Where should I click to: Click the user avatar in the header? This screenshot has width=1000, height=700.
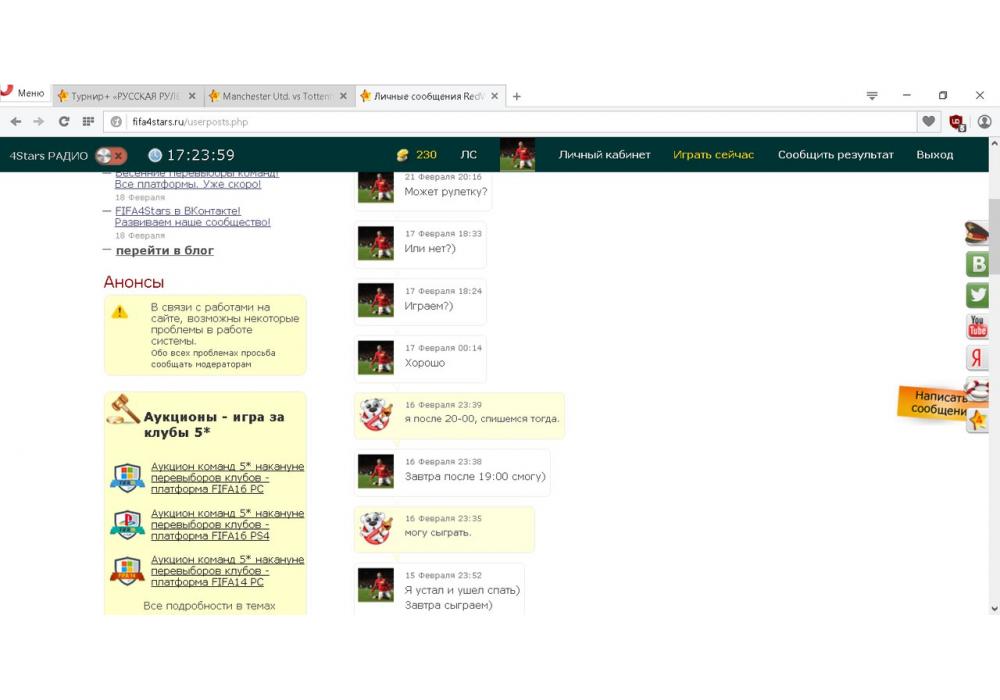coord(517,154)
